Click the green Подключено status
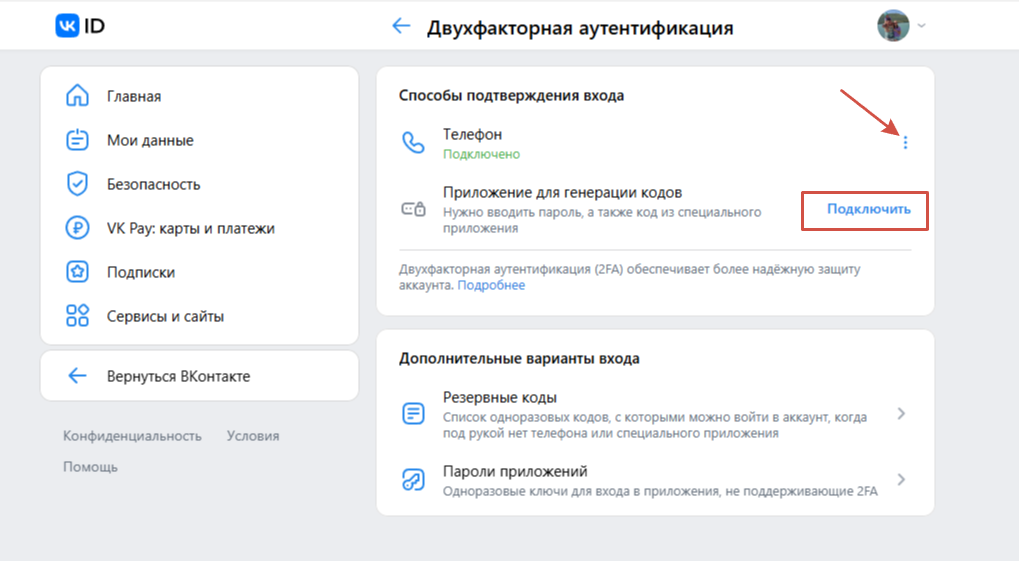The image size is (1019, 561). [x=482, y=154]
